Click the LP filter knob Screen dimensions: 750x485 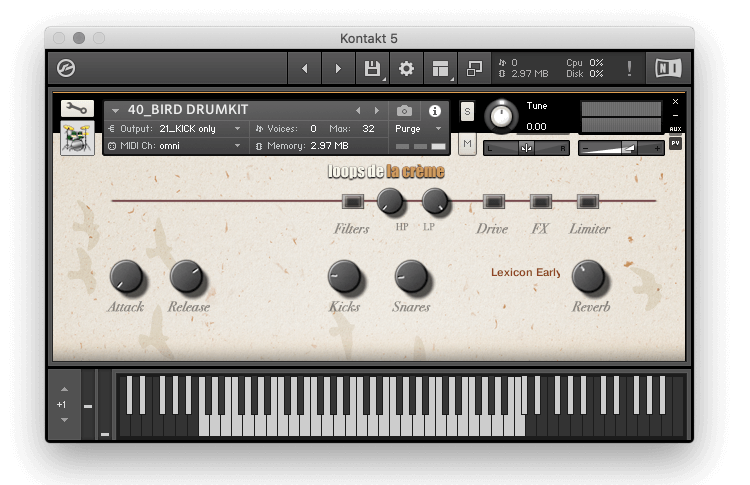[x=435, y=200]
